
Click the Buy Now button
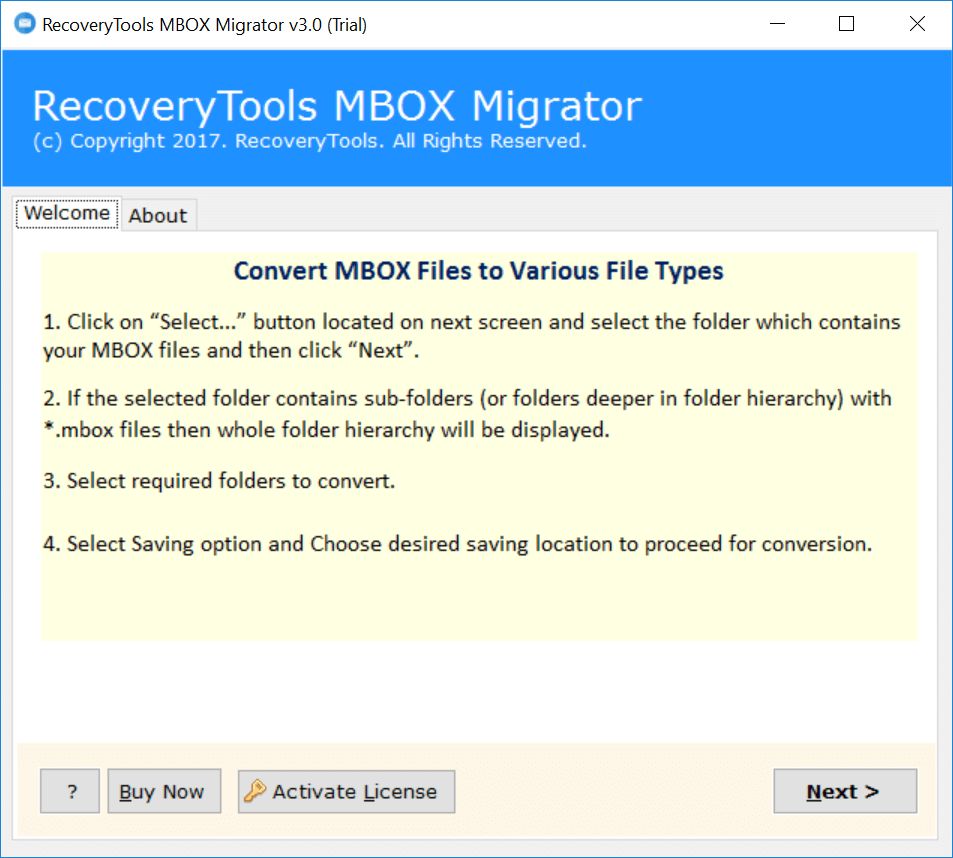(164, 791)
